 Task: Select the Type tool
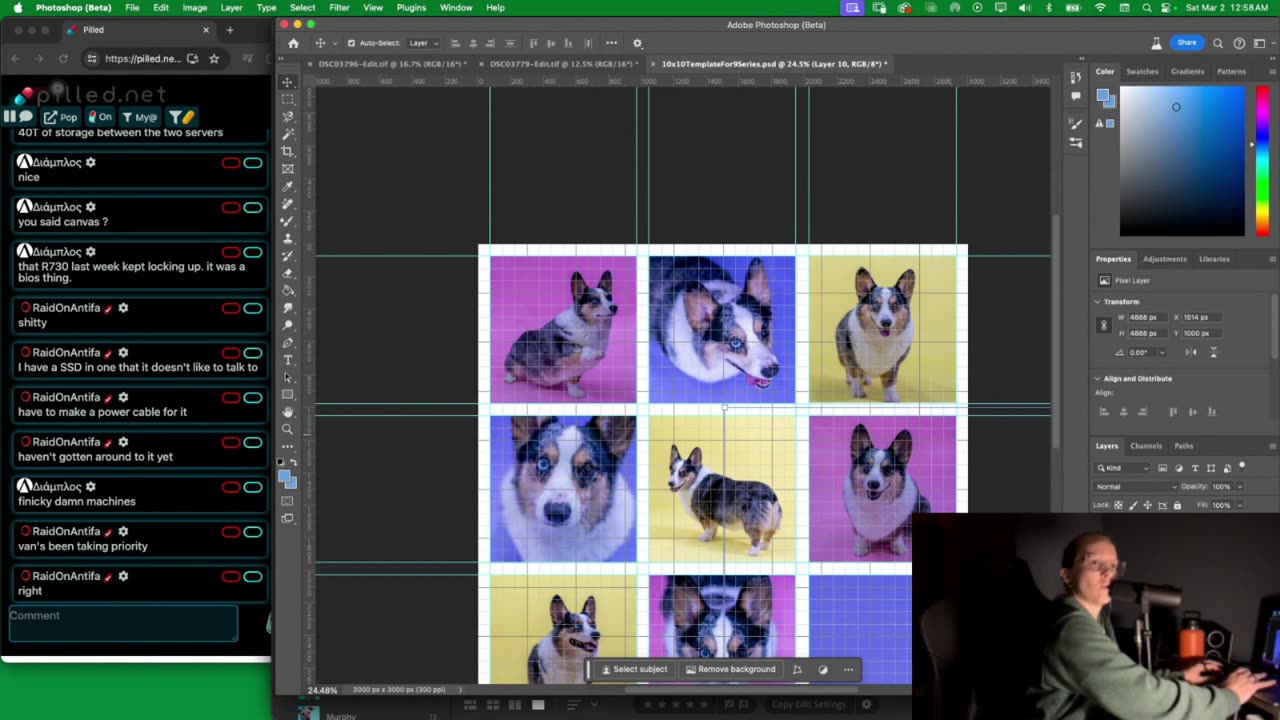[x=287, y=360]
